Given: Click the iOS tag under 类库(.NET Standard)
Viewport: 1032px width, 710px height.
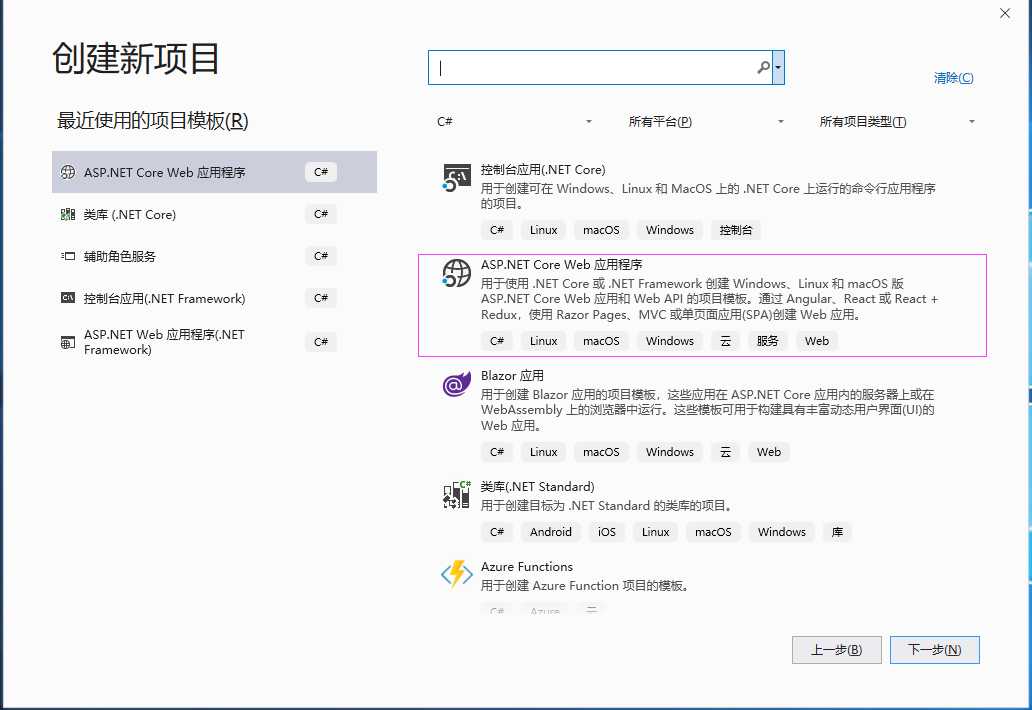Looking at the screenshot, I should (607, 532).
